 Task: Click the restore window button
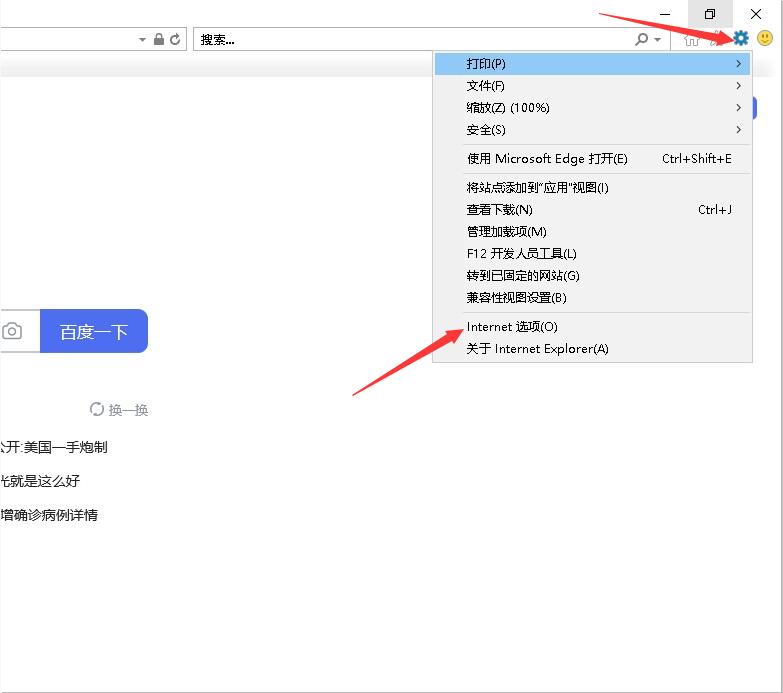pyautogui.click(x=710, y=14)
